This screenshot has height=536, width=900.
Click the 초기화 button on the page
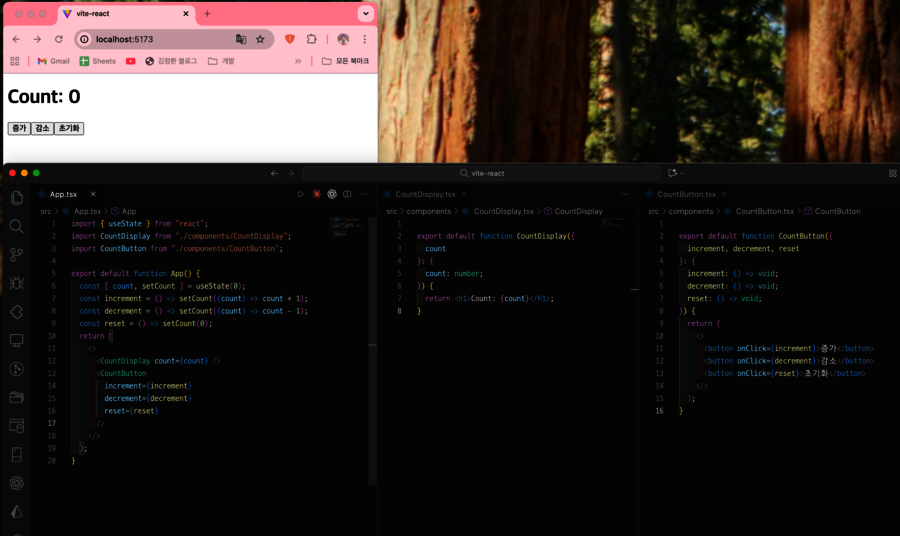click(x=68, y=128)
